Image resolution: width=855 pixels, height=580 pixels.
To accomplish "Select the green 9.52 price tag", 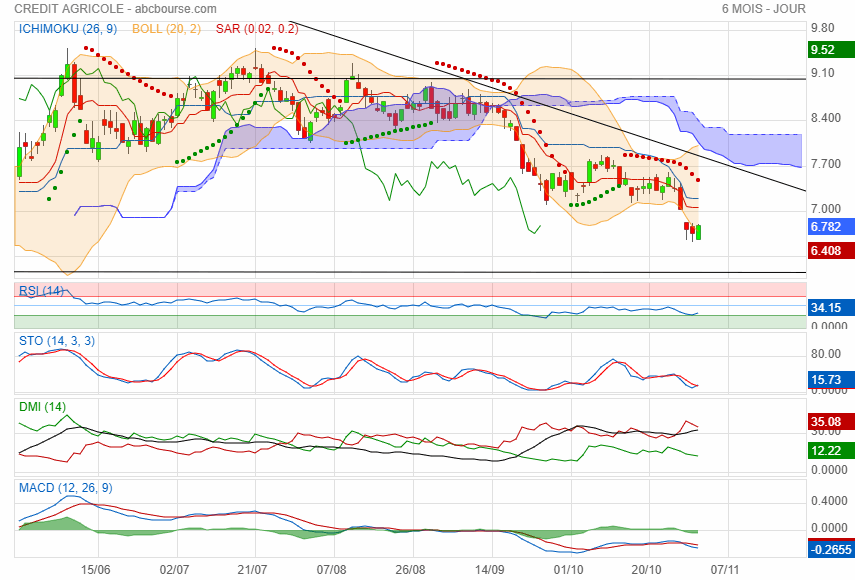I will 831,50.
